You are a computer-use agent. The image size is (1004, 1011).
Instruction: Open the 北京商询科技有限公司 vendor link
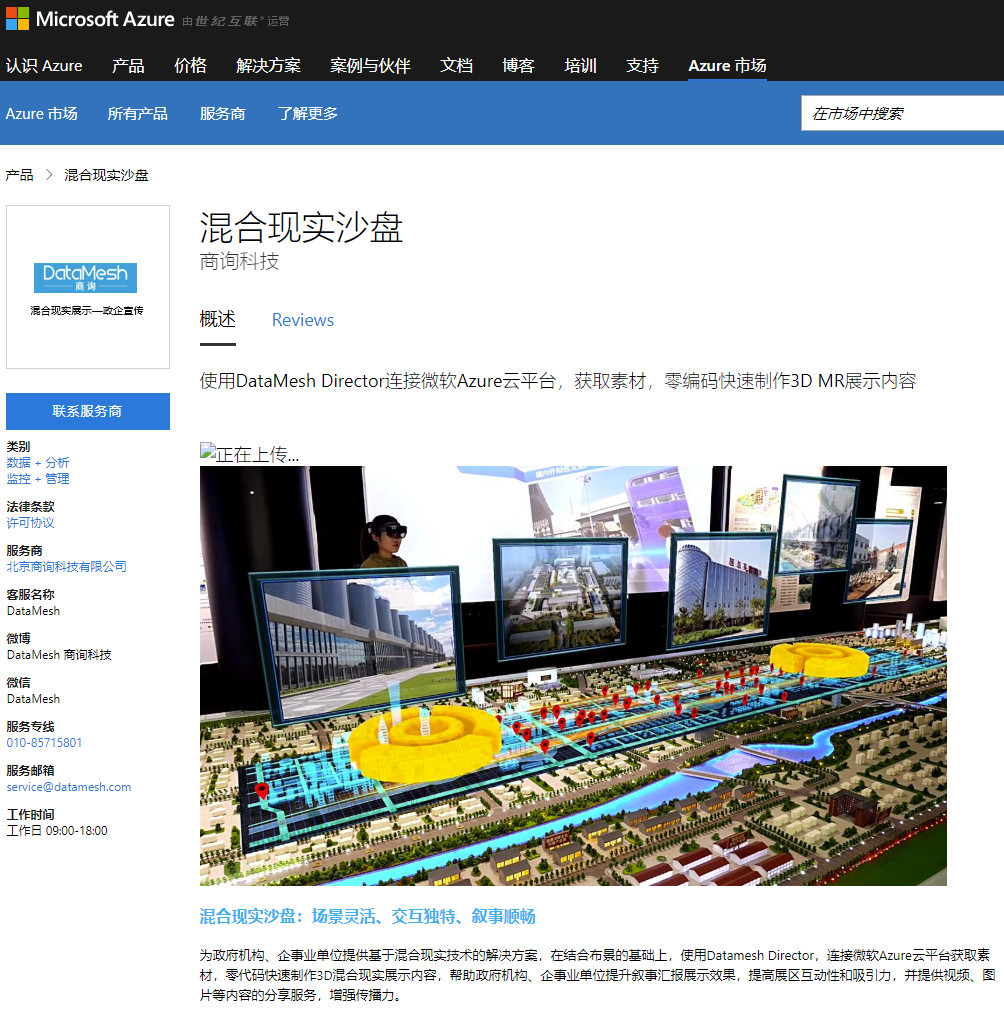pos(66,566)
